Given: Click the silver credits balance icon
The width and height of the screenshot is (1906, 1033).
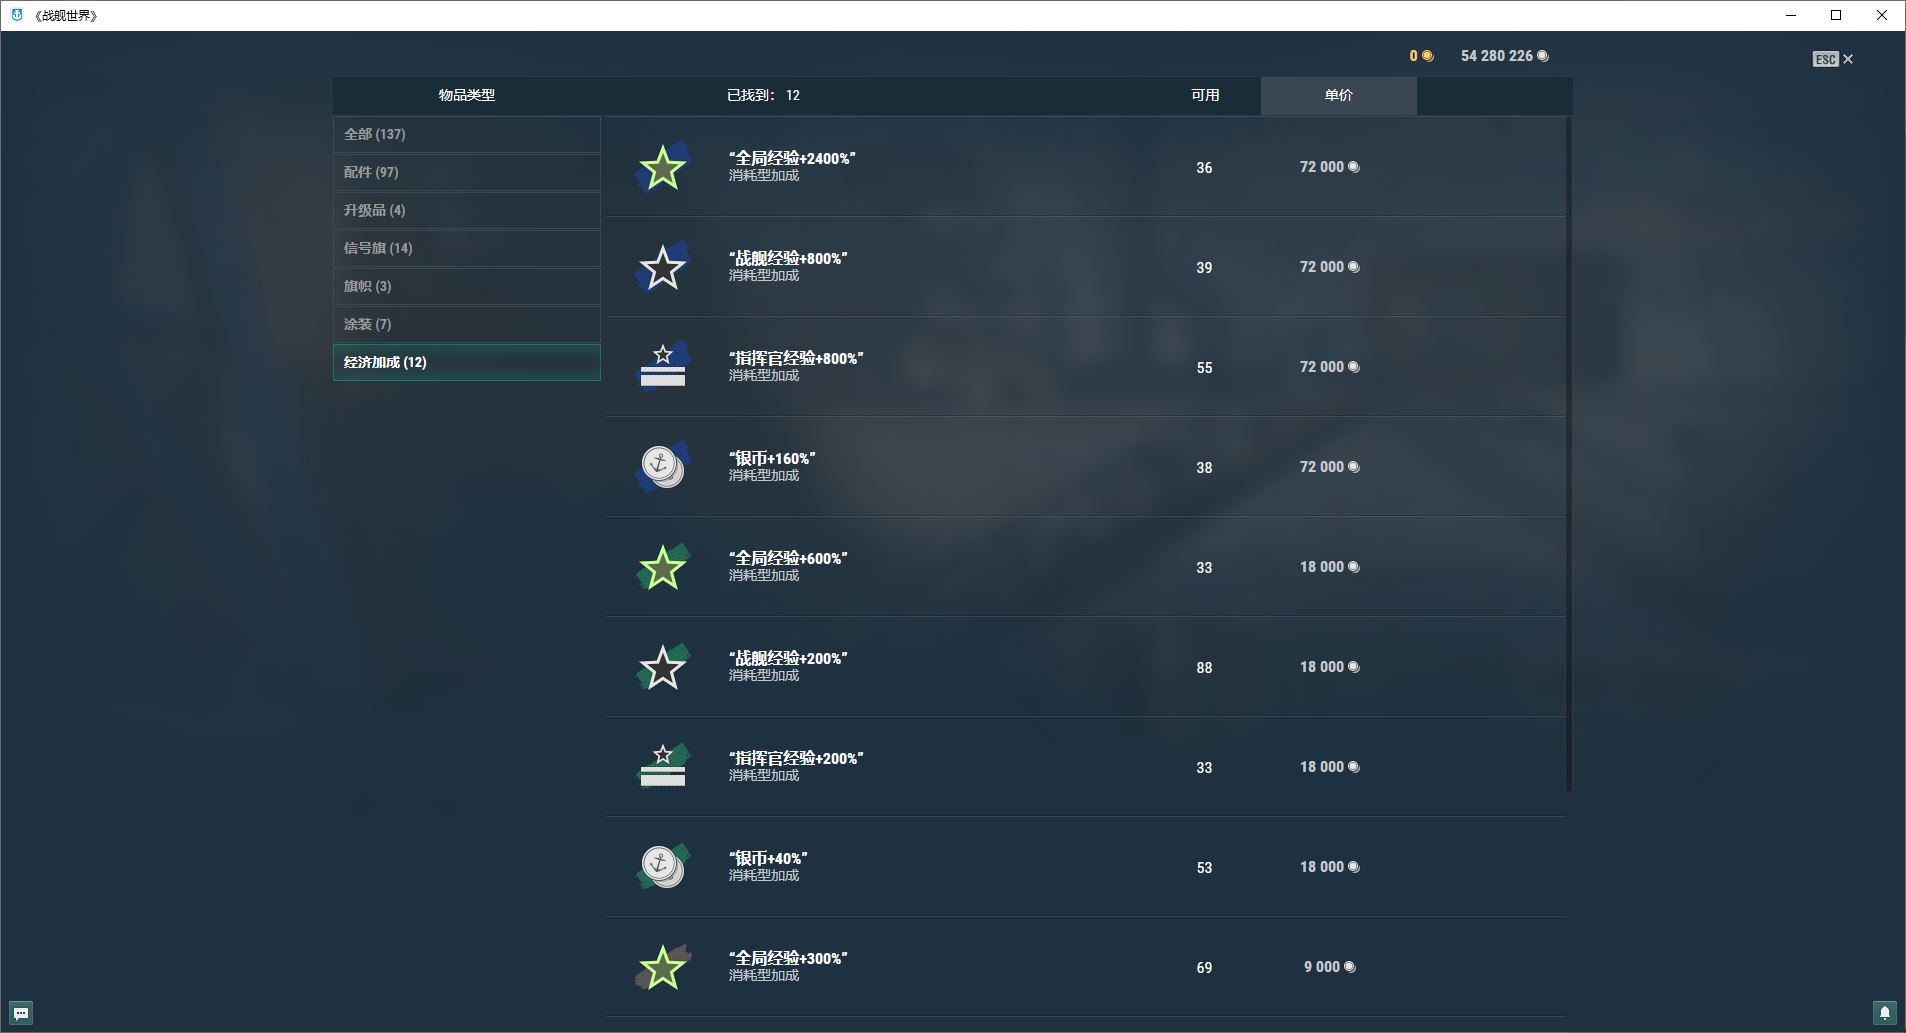Looking at the screenshot, I should click(x=1543, y=56).
